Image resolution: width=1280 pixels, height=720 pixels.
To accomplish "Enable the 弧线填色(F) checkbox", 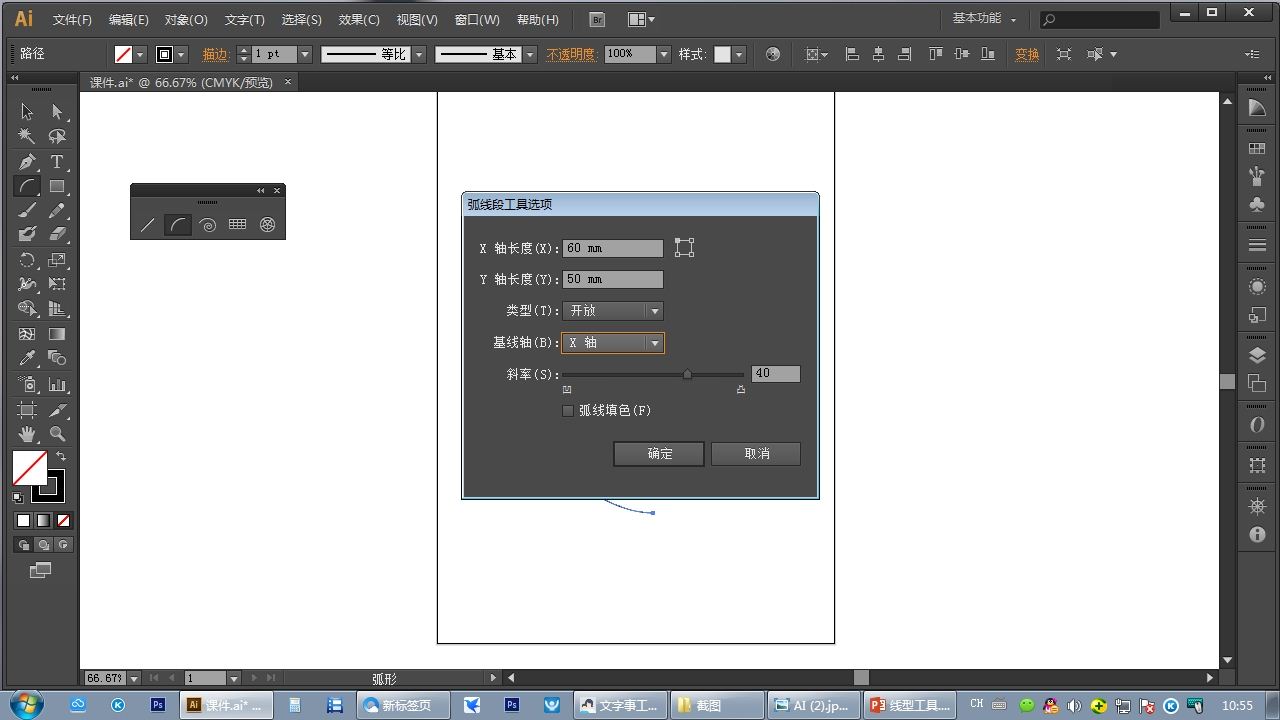I will click(568, 411).
